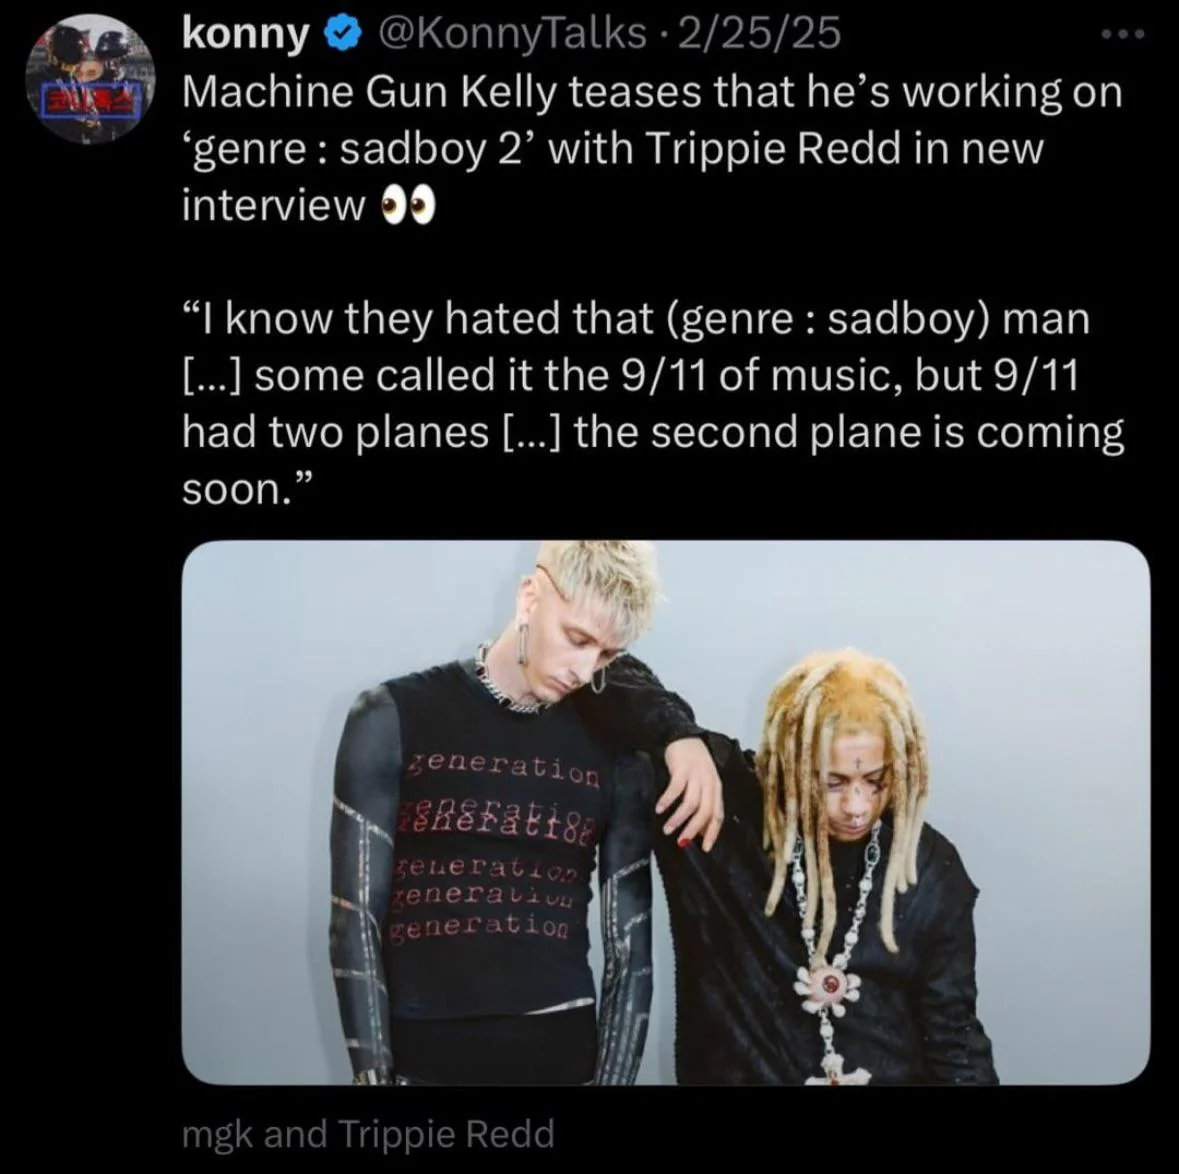Click the eyes emoji after 'interview'
The width and height of the screenshot is (1179, 1174).
click(408, 206)
